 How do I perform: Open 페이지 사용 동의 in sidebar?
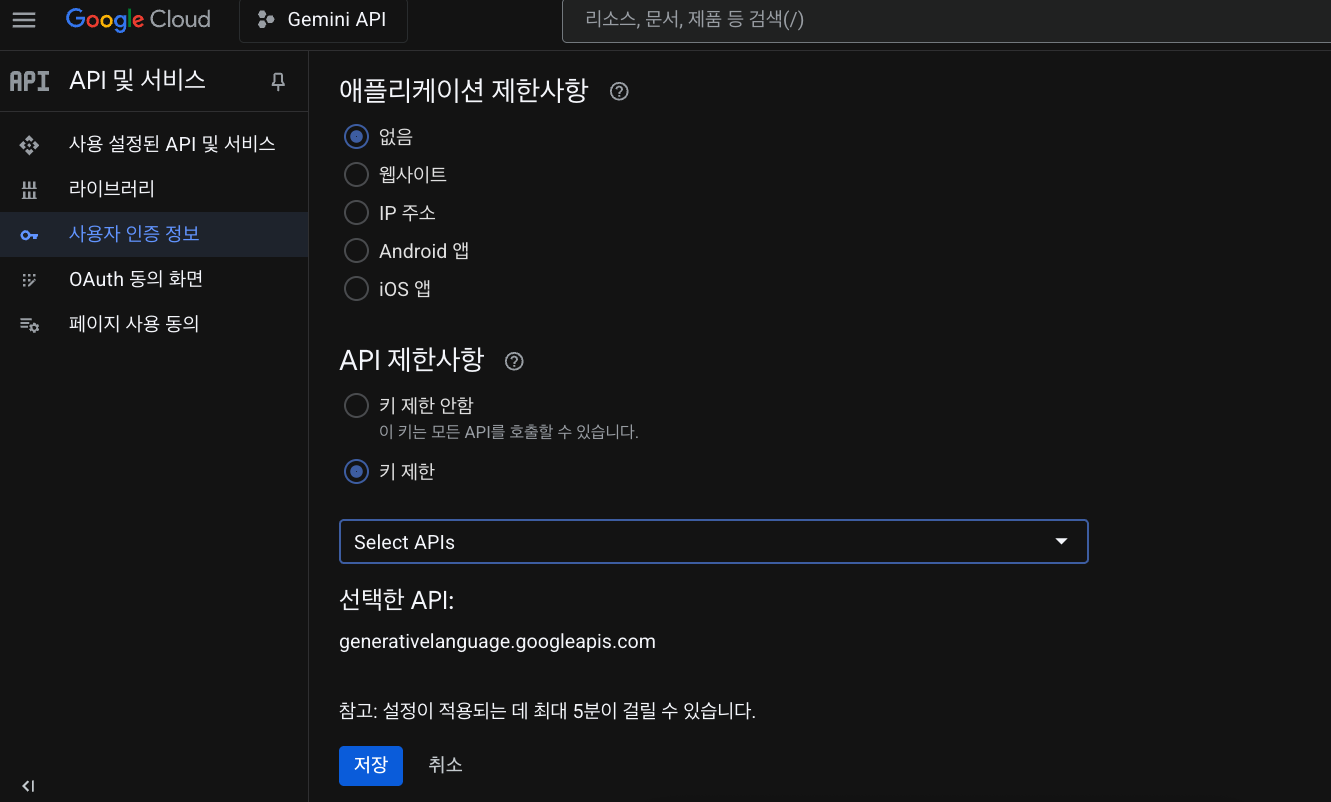pyautogui.click(x=133, y=324)
